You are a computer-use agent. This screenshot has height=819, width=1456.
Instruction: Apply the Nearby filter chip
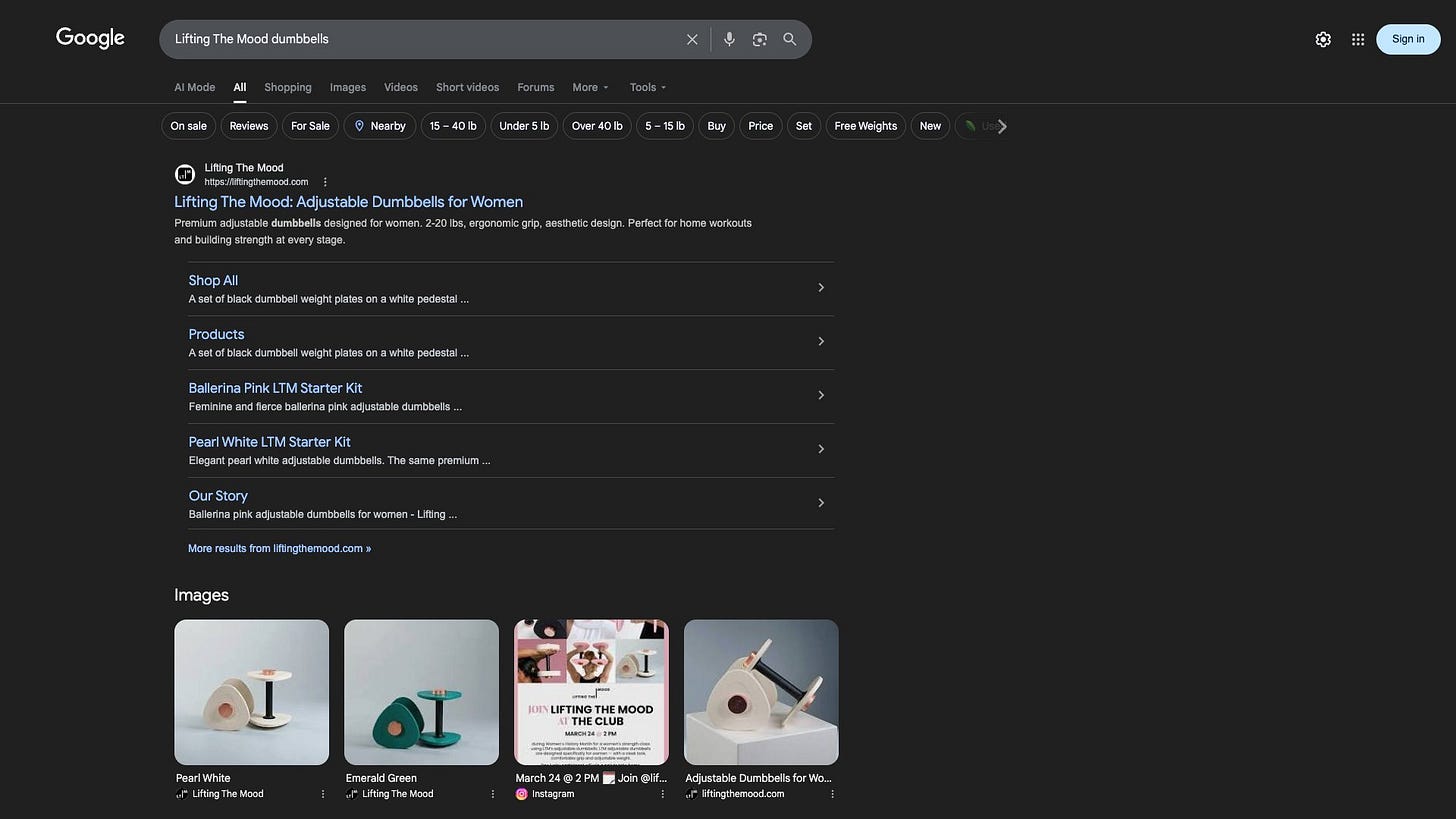(x=380, y=126)
